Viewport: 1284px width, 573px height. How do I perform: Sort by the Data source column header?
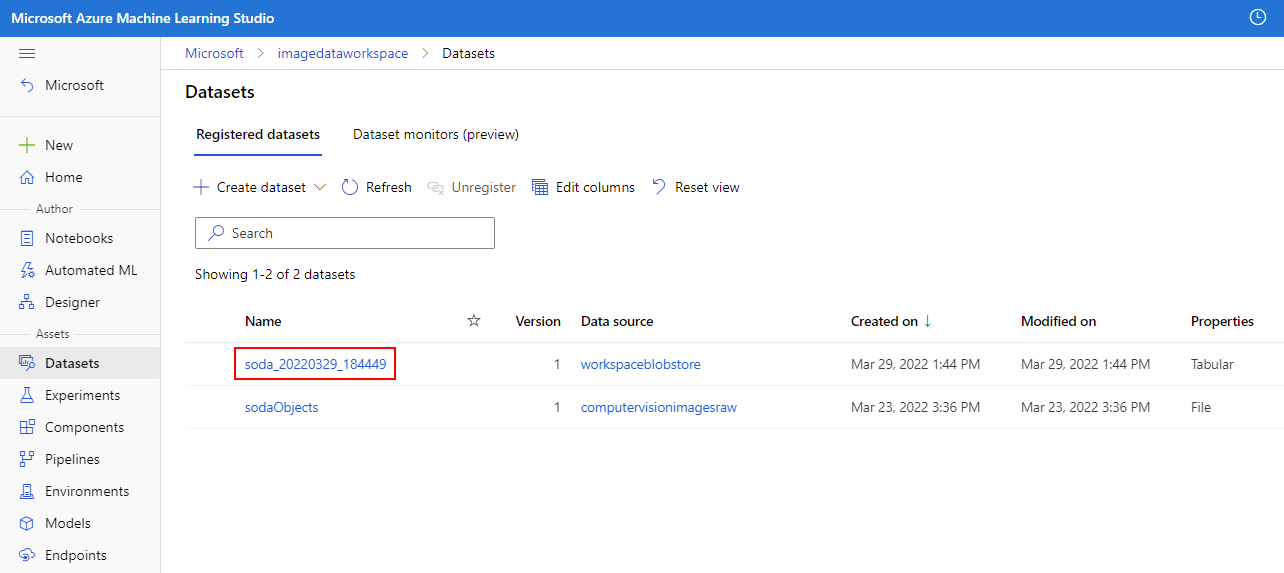coord(617,321)
